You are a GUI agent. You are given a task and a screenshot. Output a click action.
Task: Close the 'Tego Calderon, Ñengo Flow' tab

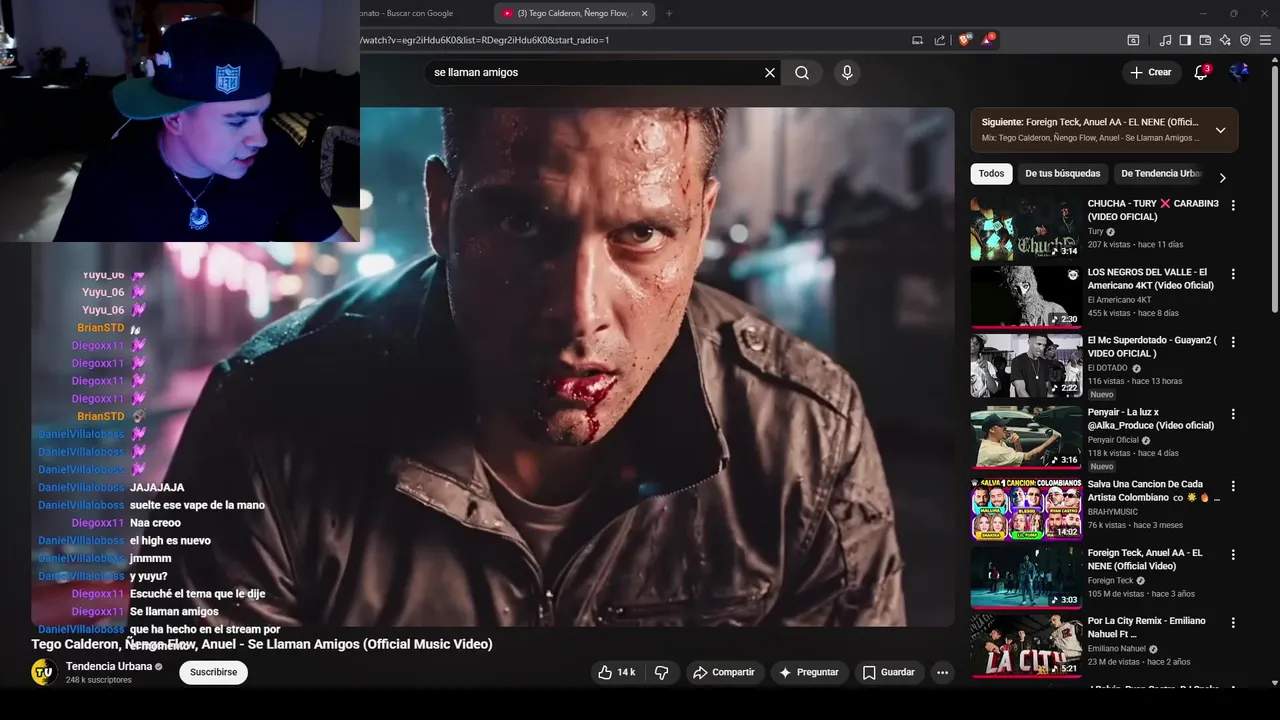coord(645,13)
